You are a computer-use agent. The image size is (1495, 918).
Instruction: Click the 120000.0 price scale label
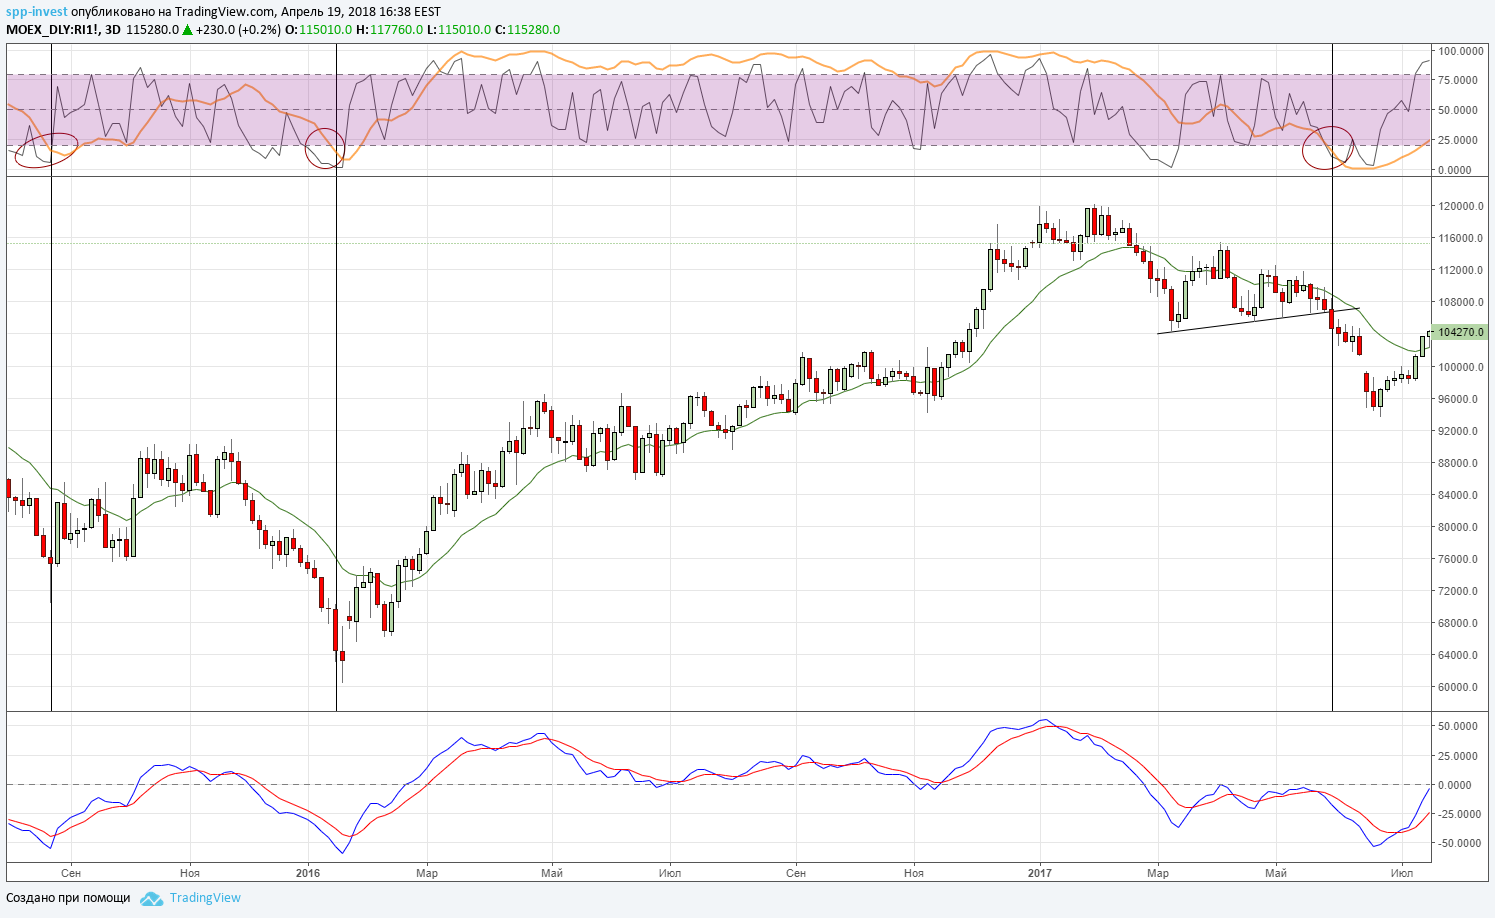point(1460,206)
